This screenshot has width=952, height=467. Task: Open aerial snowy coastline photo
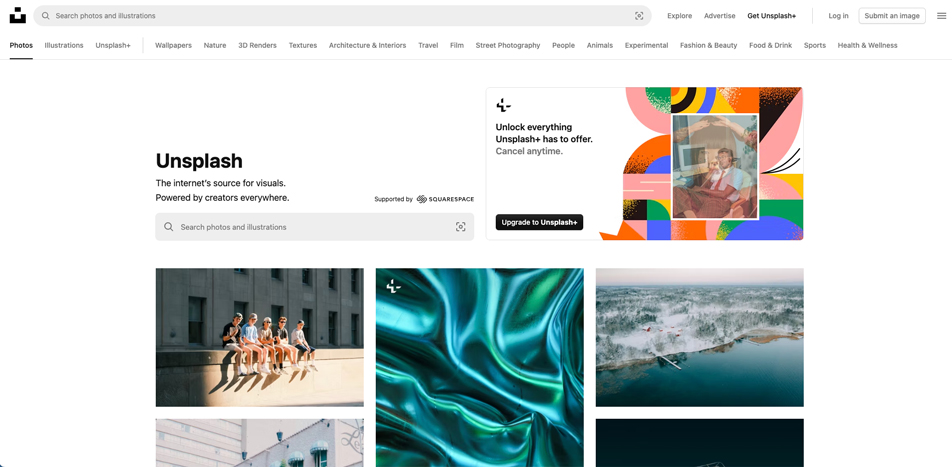(699, 337)
